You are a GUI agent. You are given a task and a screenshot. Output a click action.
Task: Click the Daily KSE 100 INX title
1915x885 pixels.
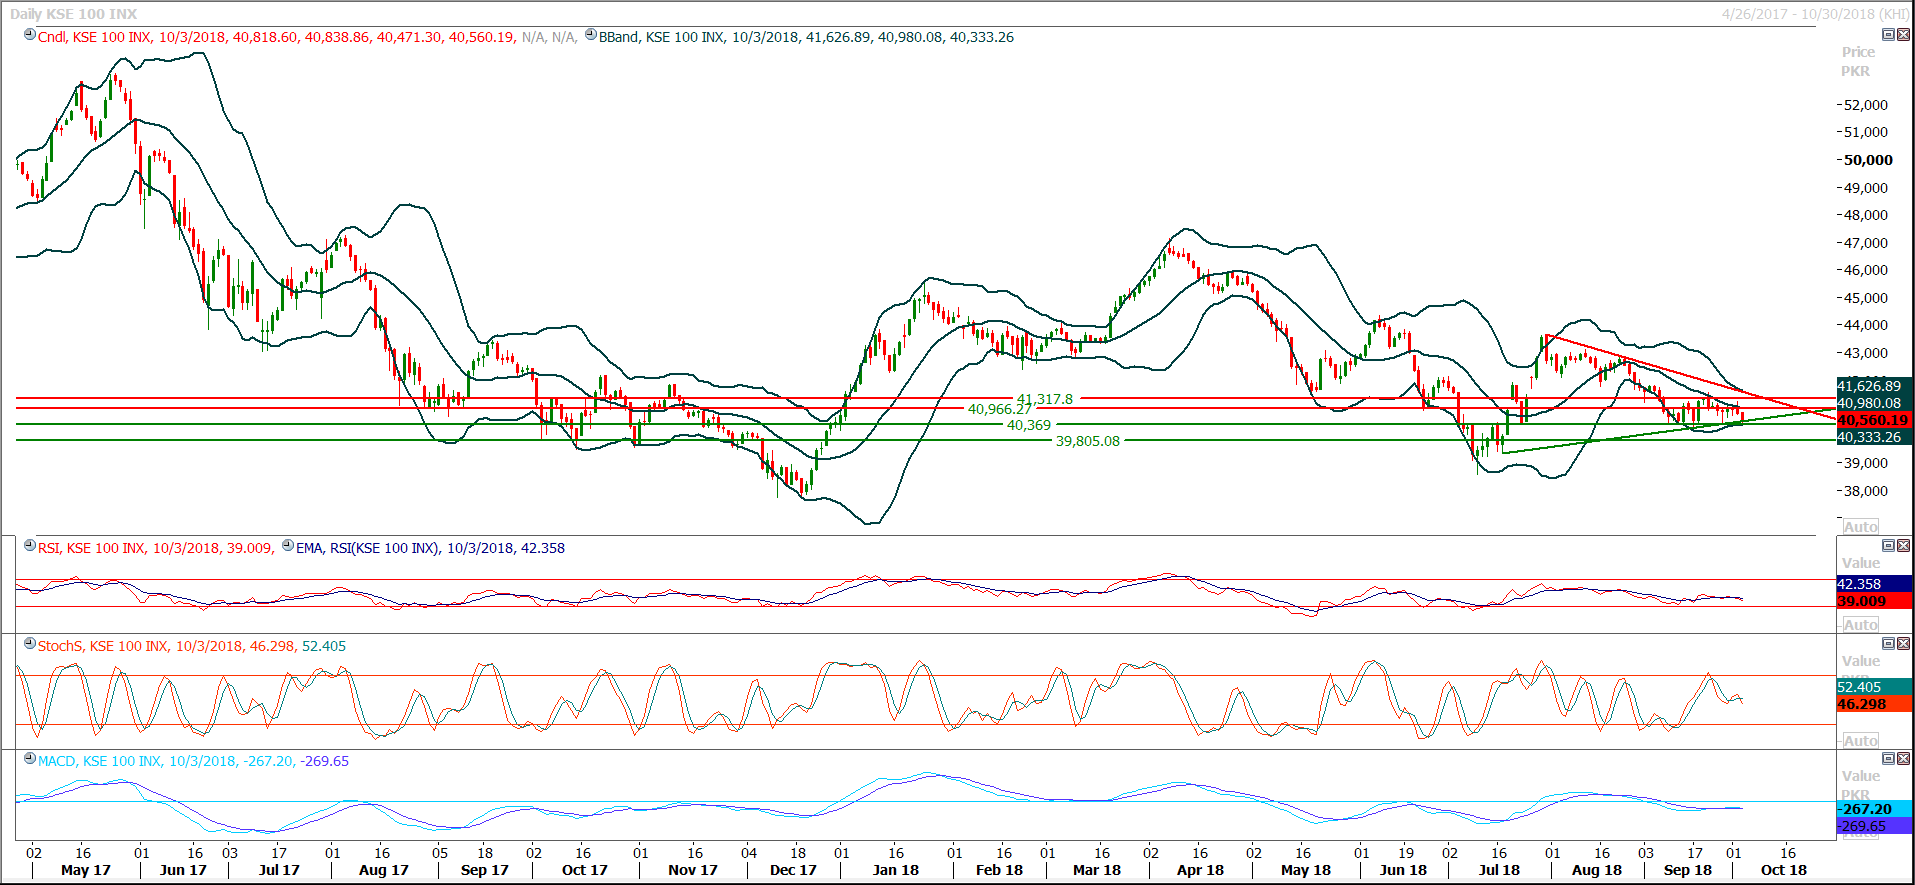[74, 14]
